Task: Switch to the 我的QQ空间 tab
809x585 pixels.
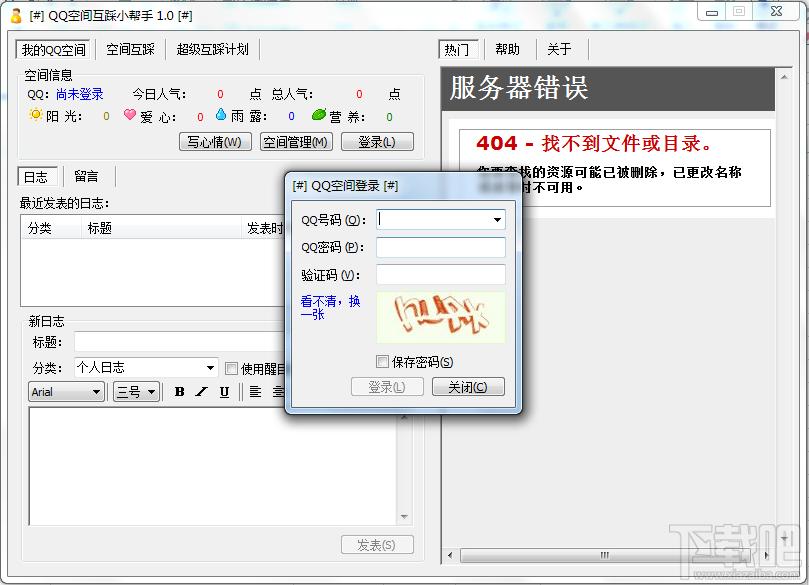Action: 53,50
